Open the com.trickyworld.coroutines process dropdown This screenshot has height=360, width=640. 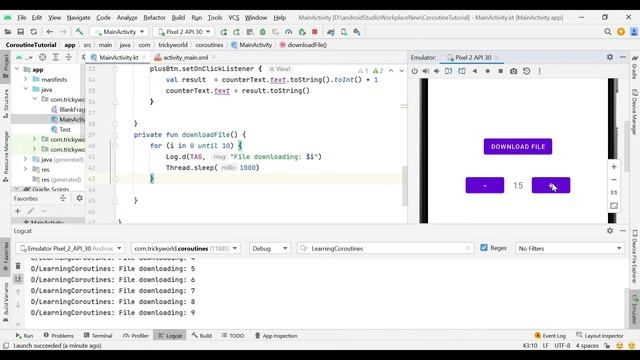[185, 248]
